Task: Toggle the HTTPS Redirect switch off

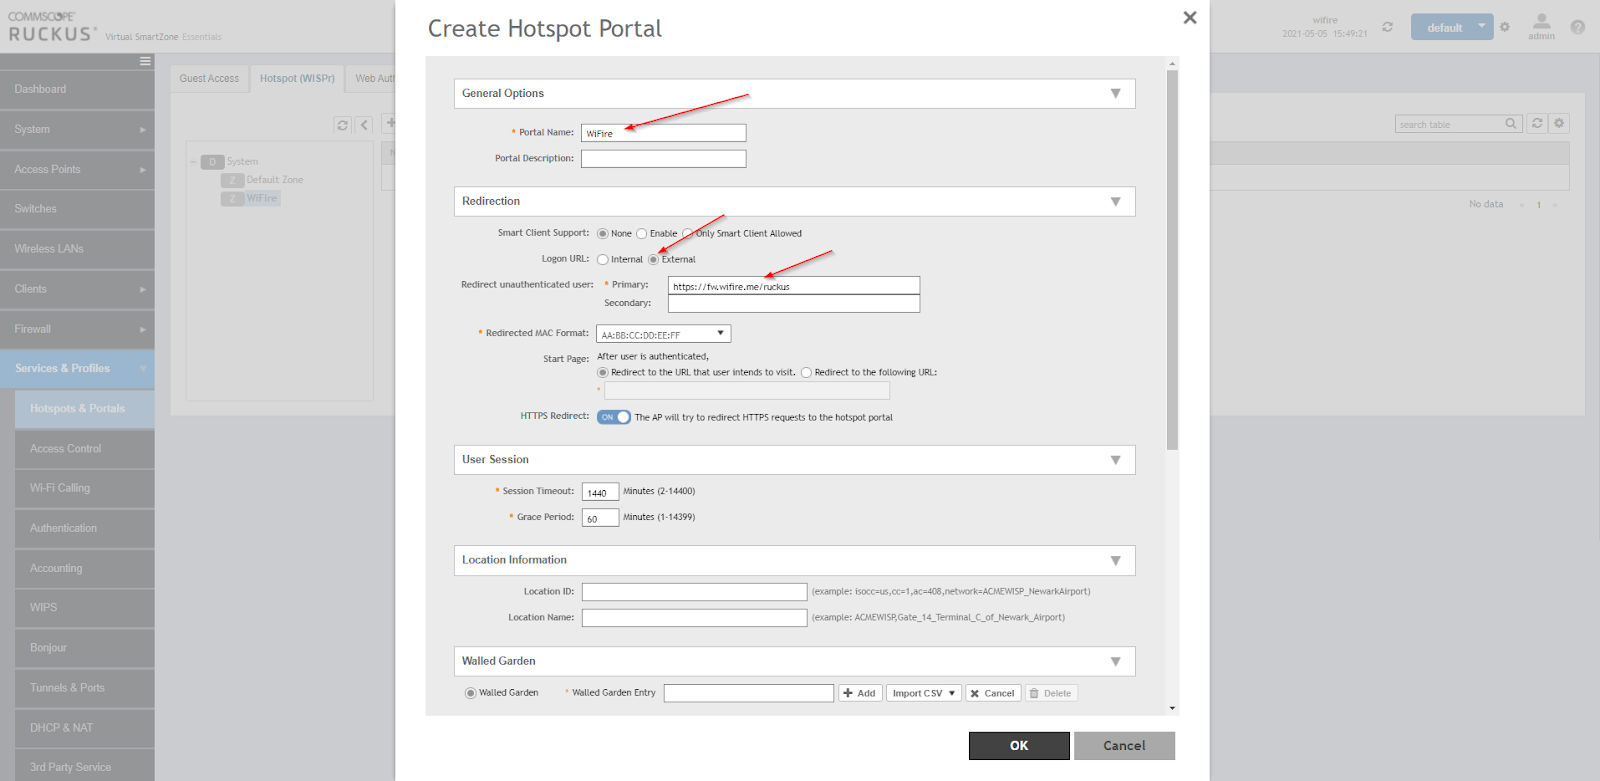Action: (614, 417)
